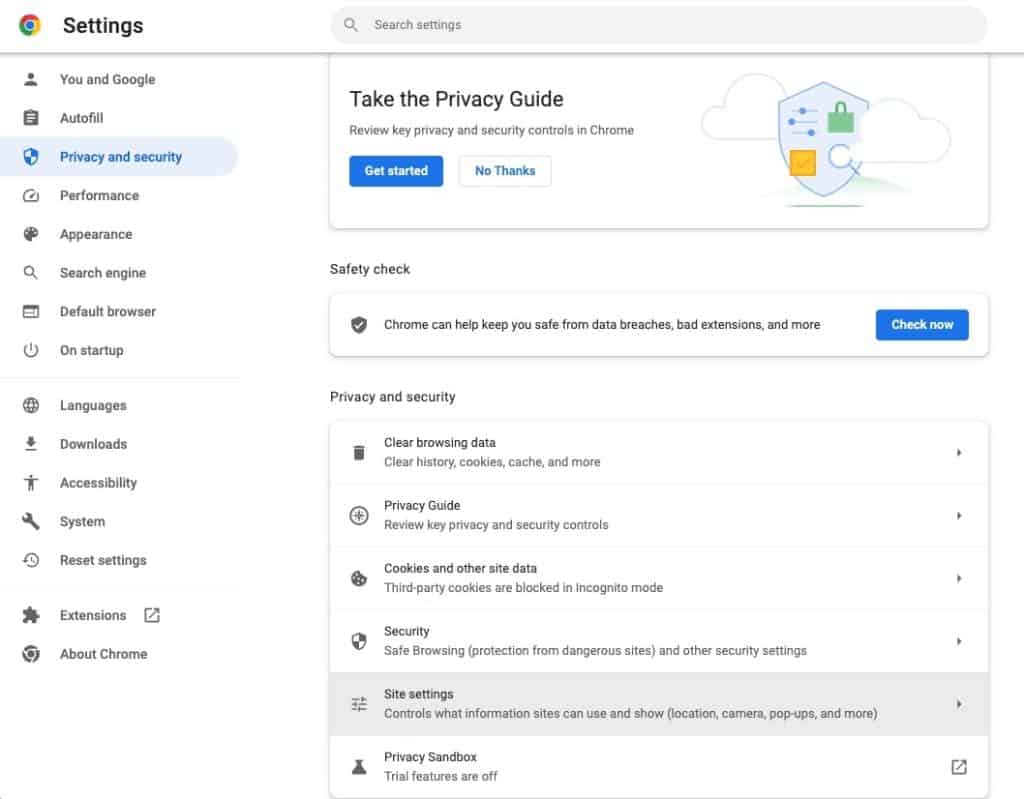Click the palette icon for Appearance
The width and height of the screenshot is (1024, 799).
[31, 234]
